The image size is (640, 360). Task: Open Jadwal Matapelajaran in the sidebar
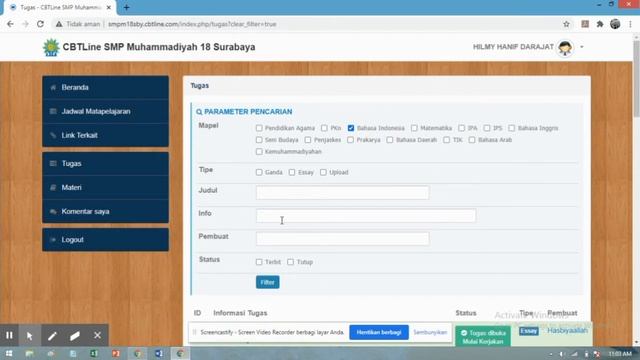[105, 111]
